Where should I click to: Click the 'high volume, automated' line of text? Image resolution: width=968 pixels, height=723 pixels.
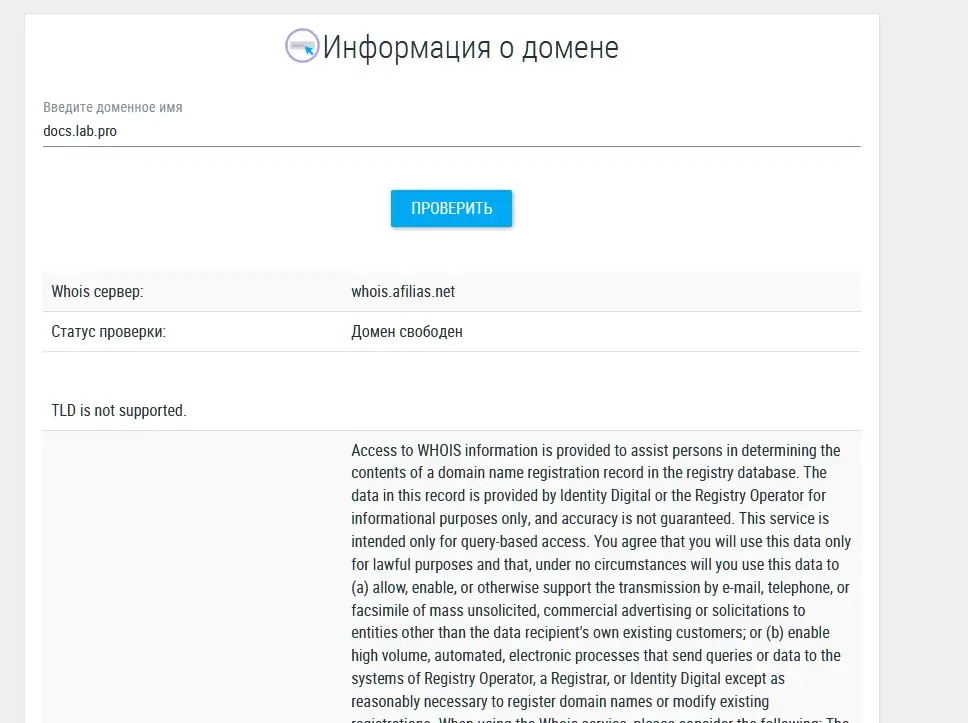coord(596,656)
